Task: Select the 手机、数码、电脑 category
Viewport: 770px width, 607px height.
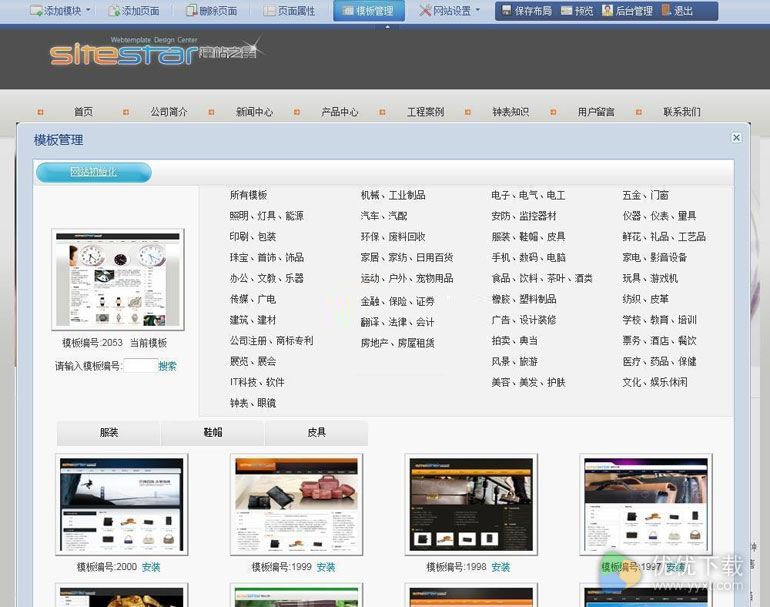Action: pyautogui.click(x=528, y=257)
